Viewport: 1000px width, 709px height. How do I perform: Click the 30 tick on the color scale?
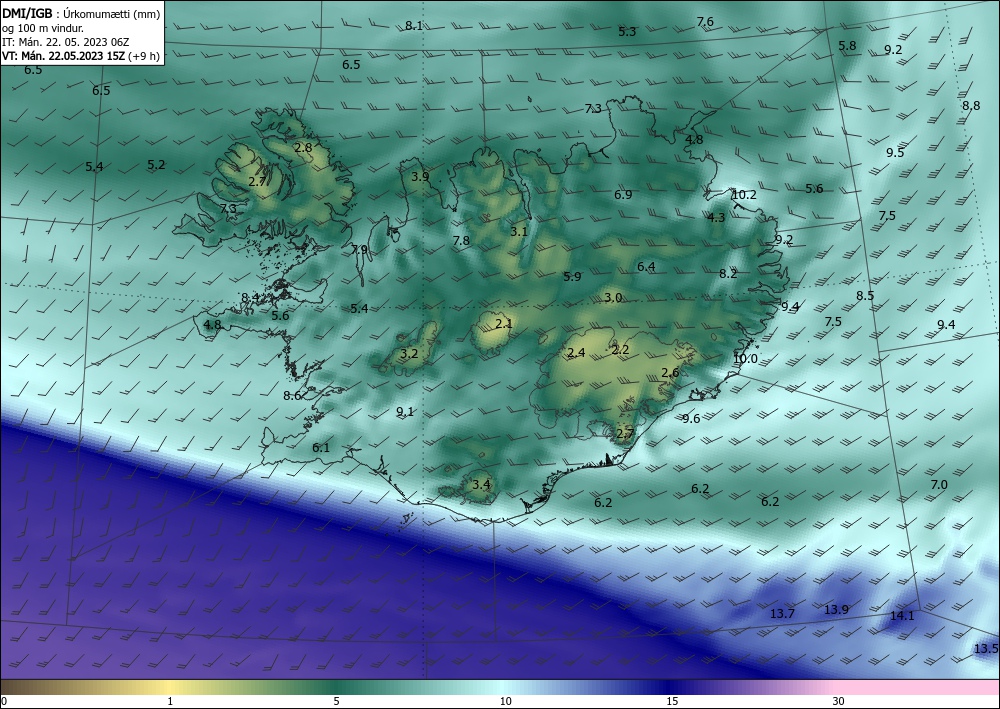tap(839, 702)
